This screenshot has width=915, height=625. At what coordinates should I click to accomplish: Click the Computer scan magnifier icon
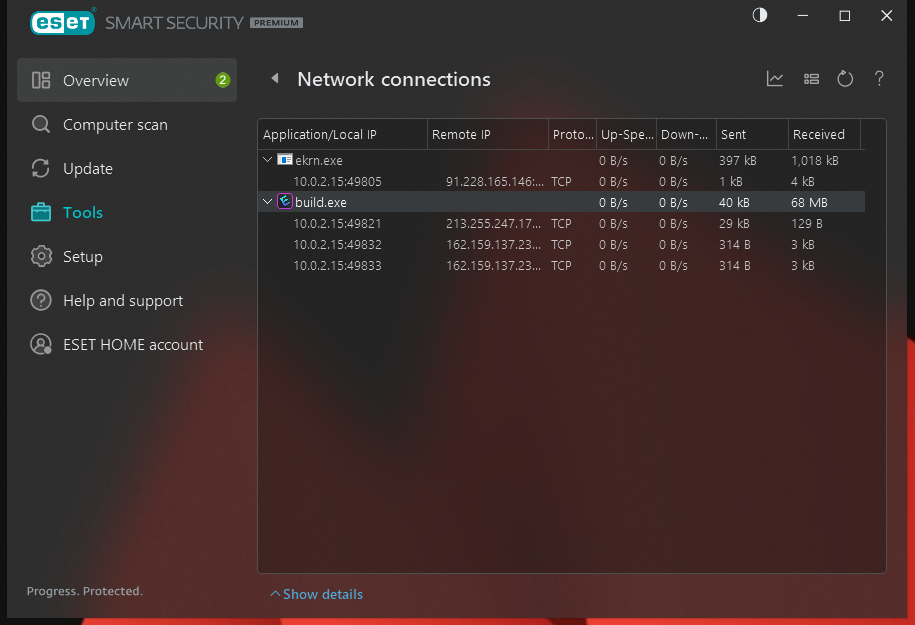tap(41, 124)
